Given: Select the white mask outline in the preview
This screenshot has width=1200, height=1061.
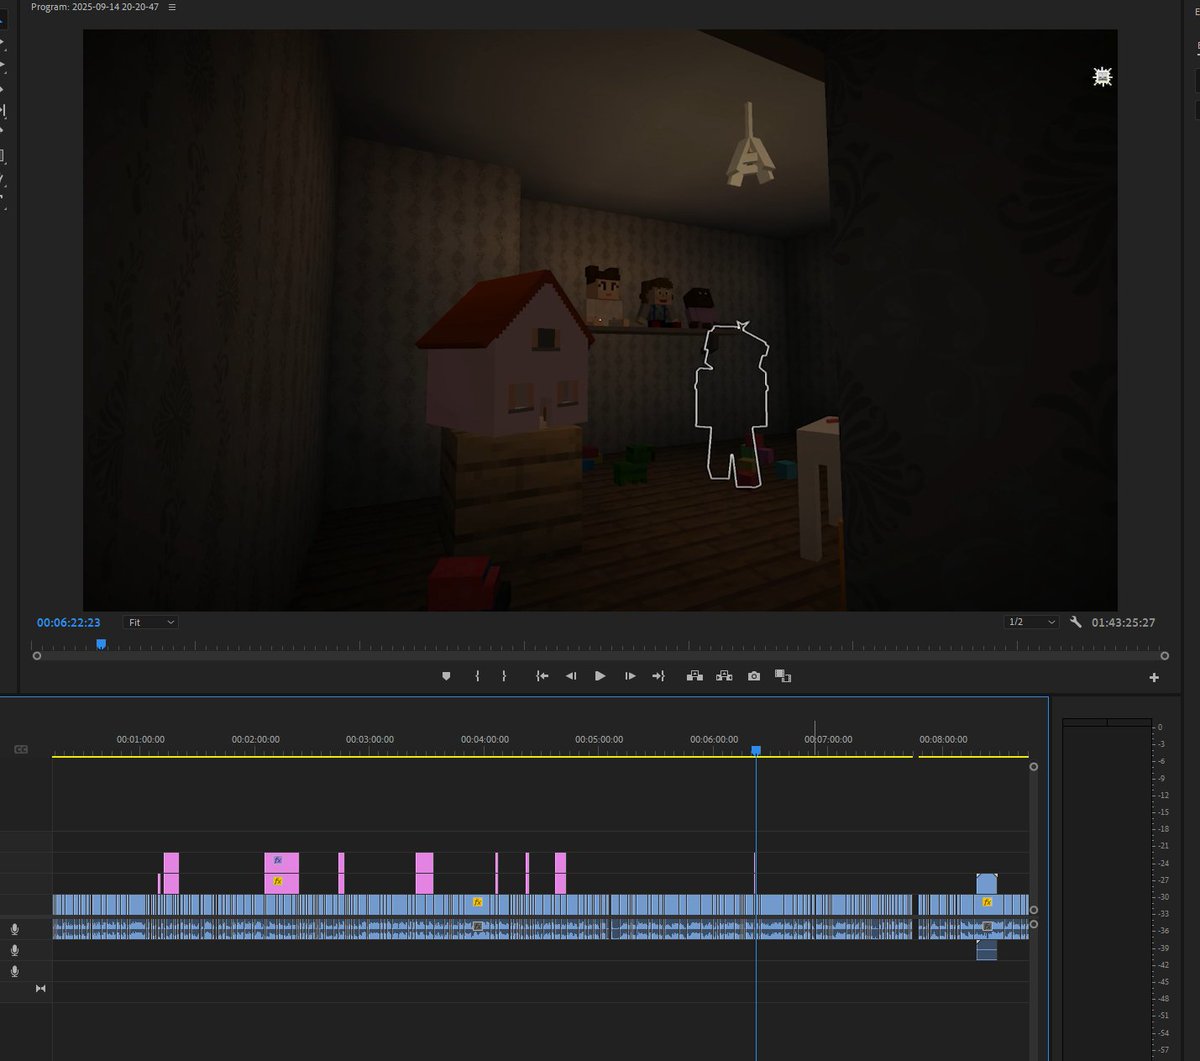Looking at the screenshot, I should pyautogui.click(x=733, y=405).
